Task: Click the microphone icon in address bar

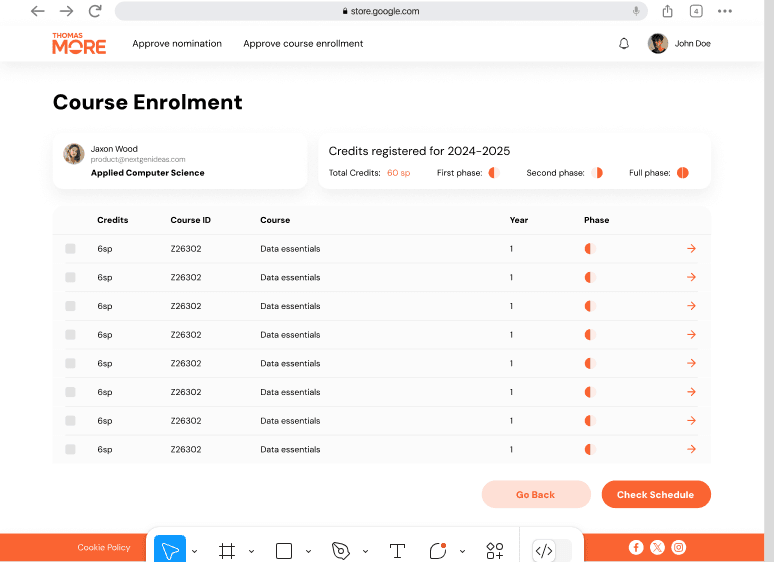Action: [x=636, y=11]
